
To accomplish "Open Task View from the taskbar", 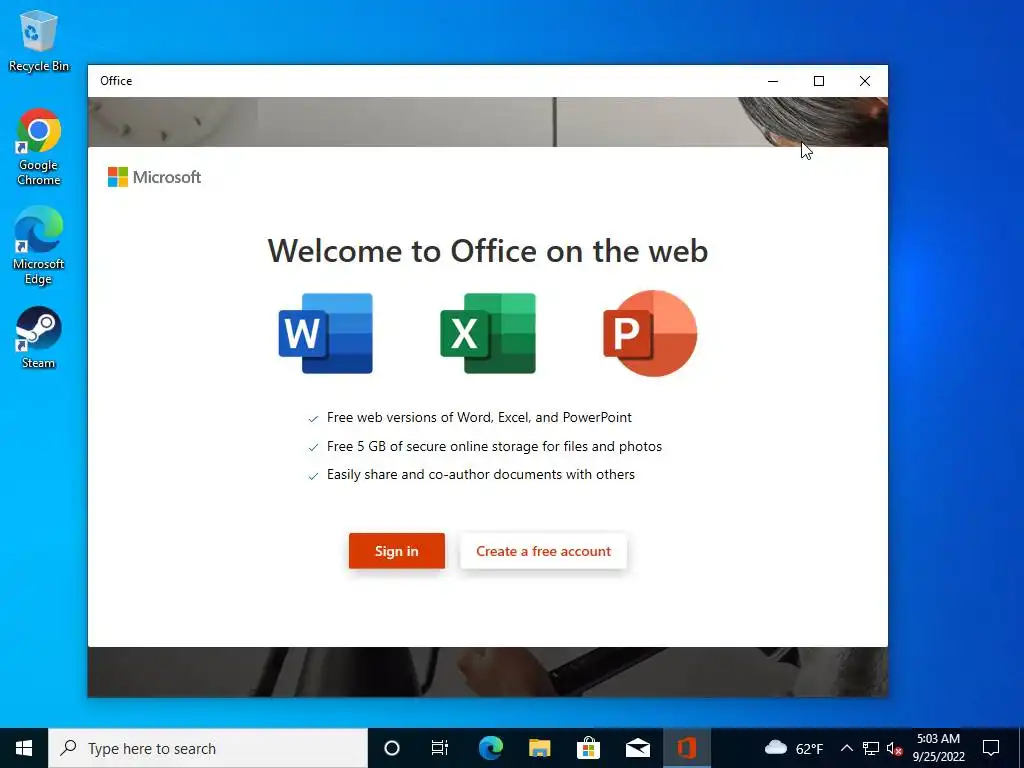I will pos(440,748).
